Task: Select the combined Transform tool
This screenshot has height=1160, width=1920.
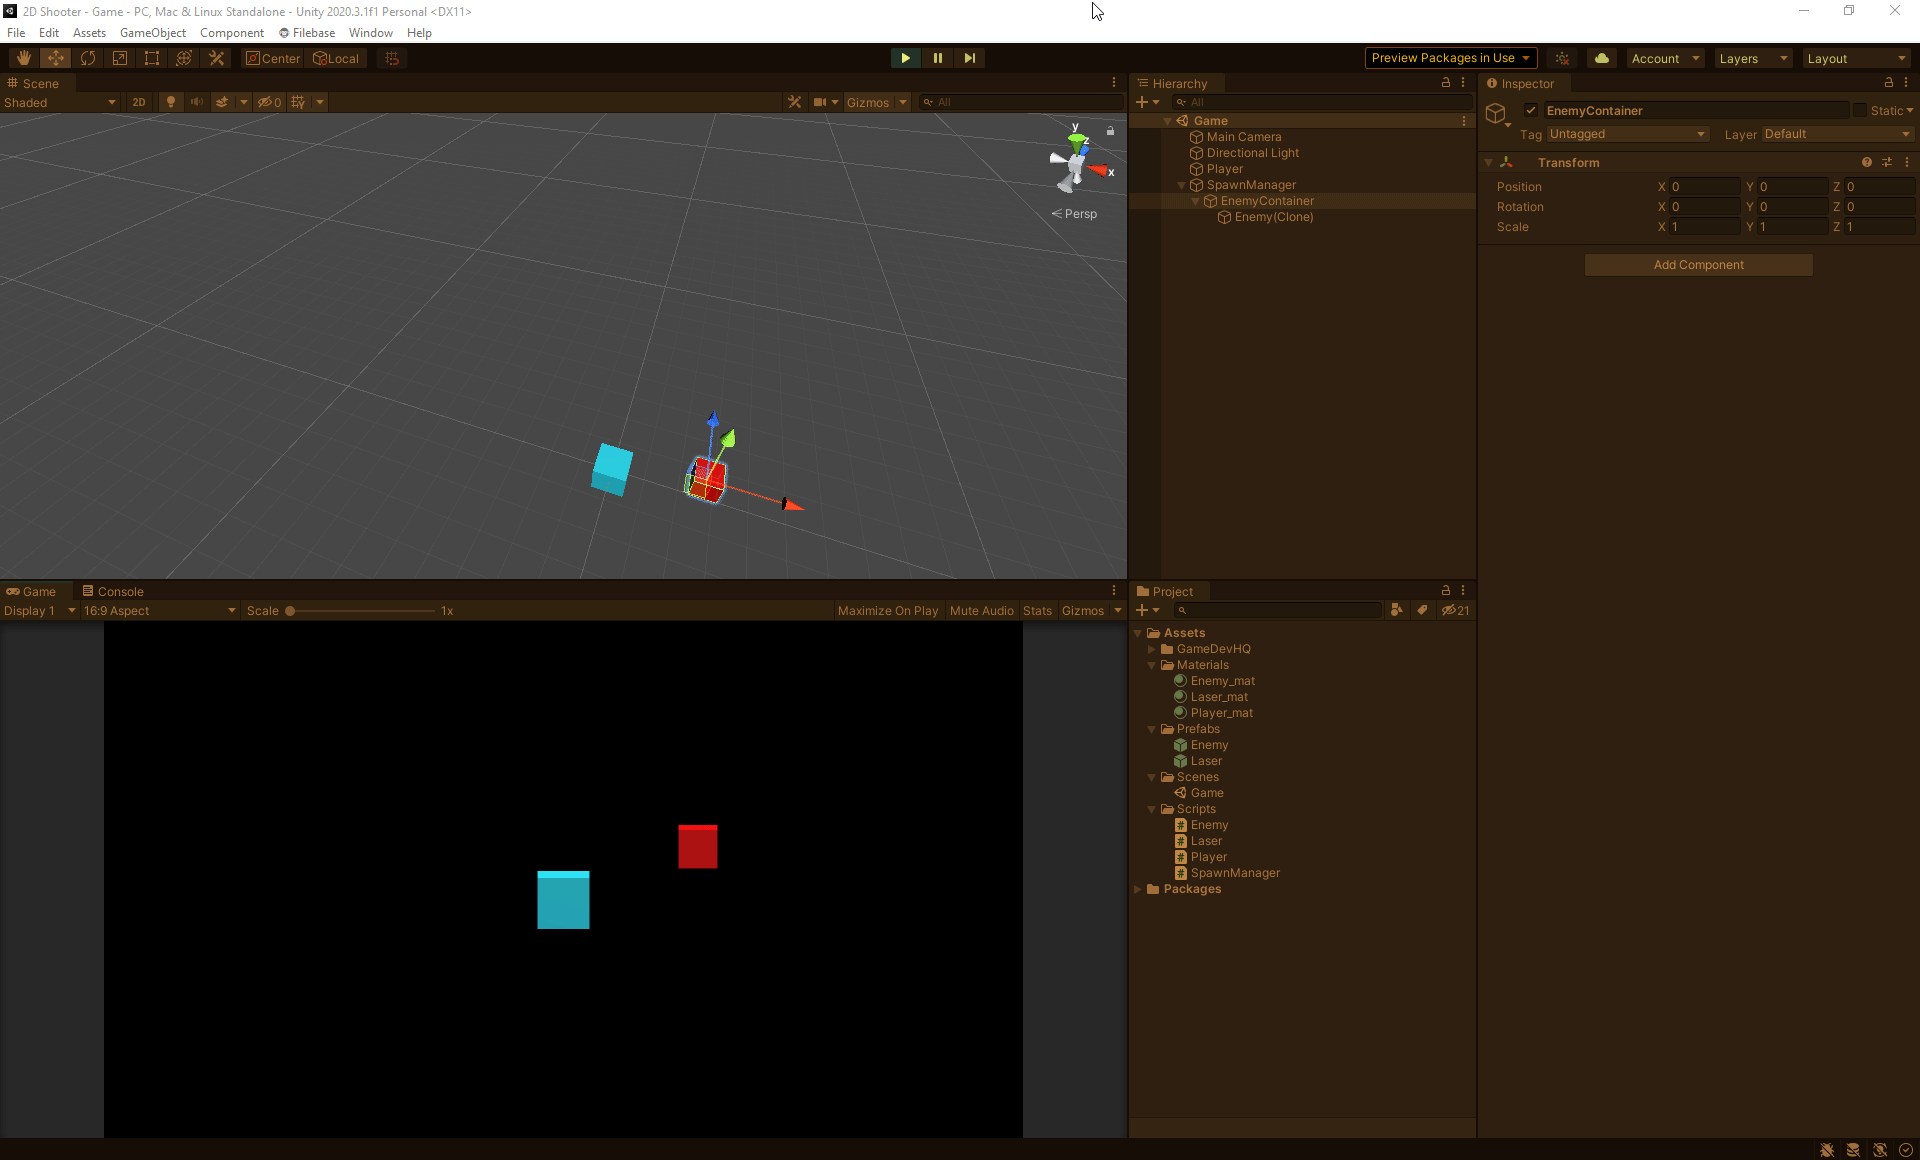Action: tap(184, 58)
